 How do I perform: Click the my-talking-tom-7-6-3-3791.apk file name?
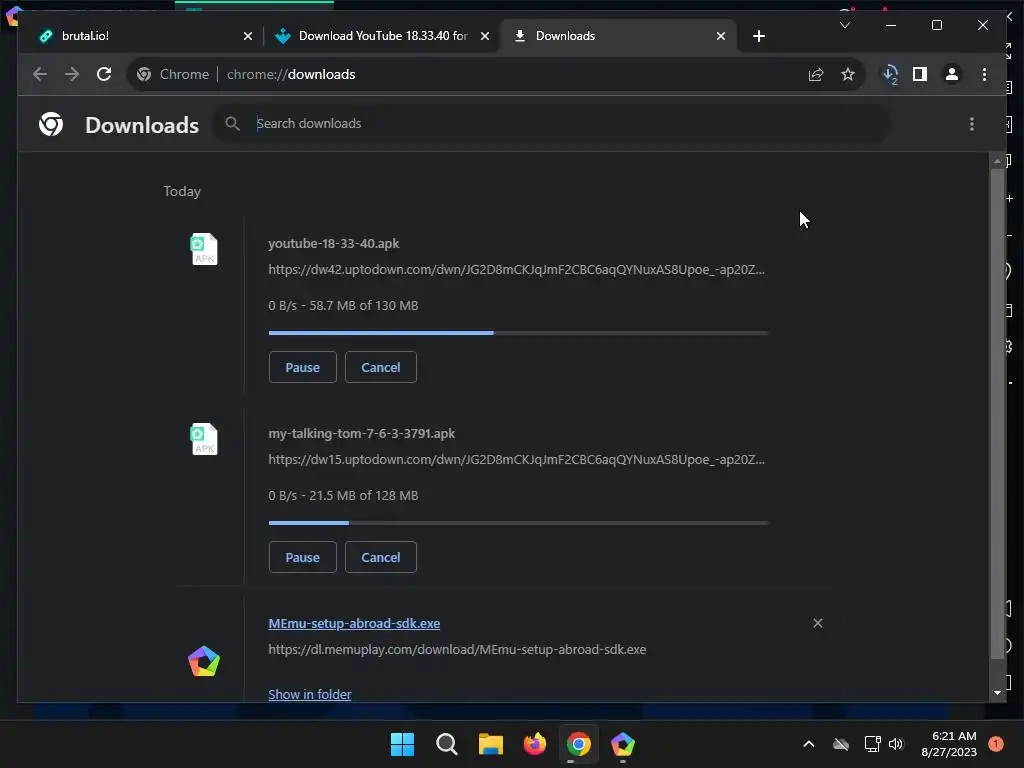pyautogui.click(x=362, y=434)
